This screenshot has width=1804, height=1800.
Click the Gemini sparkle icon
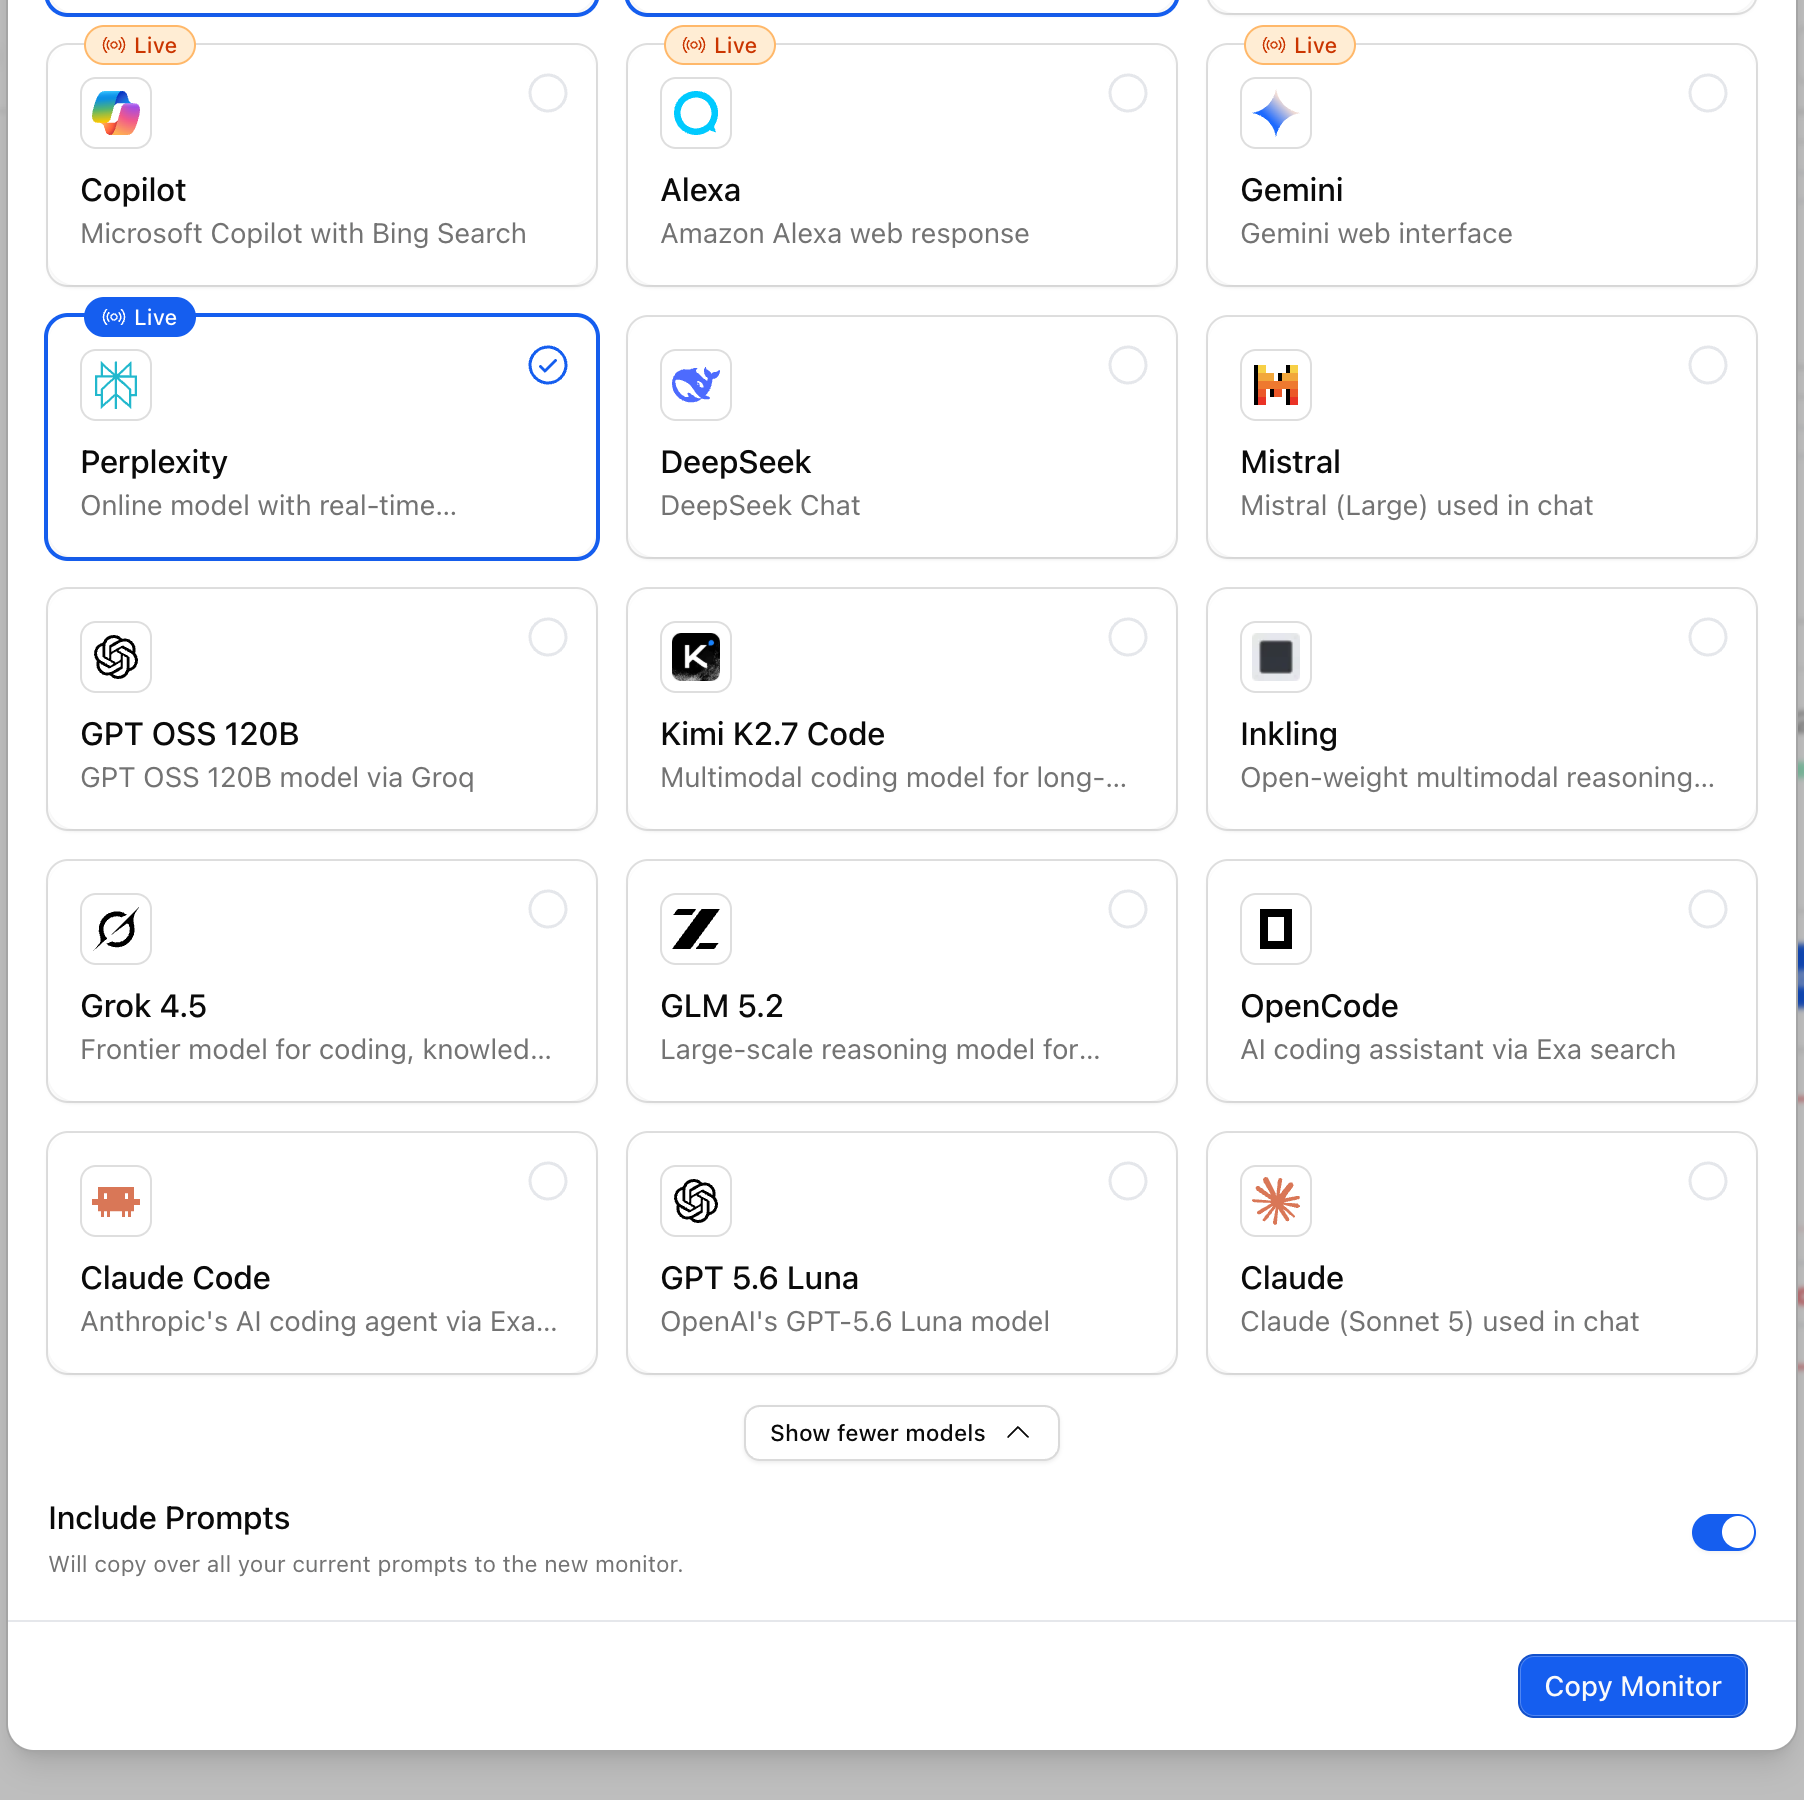pos(1276,113)
